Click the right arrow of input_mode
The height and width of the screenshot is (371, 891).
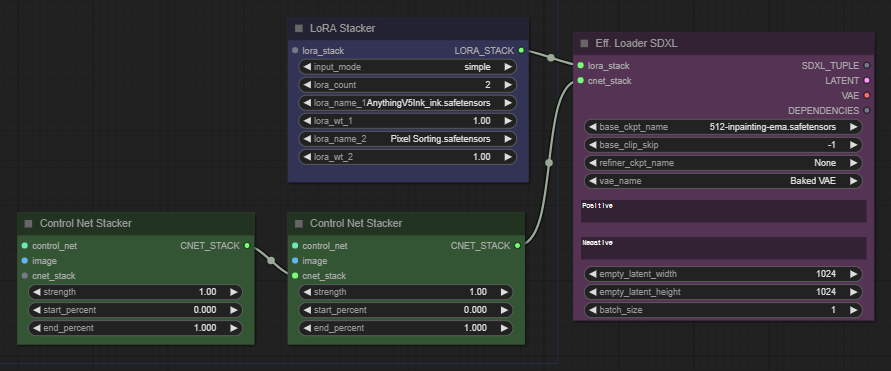pyautogui.click(x=508, y=67)
